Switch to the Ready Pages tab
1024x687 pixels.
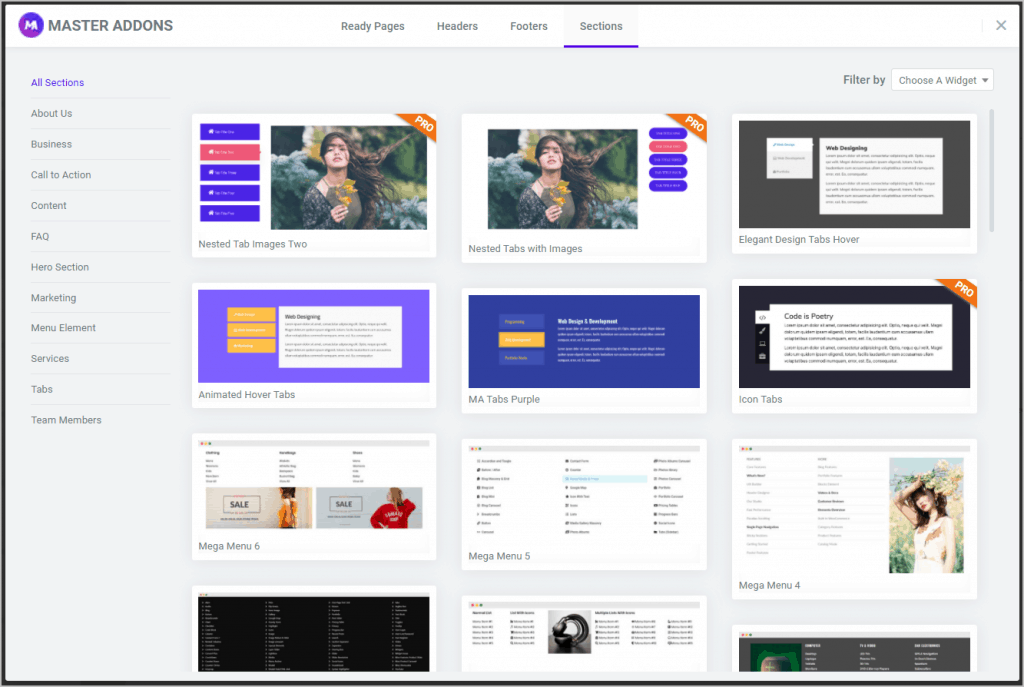click(372, 26)
